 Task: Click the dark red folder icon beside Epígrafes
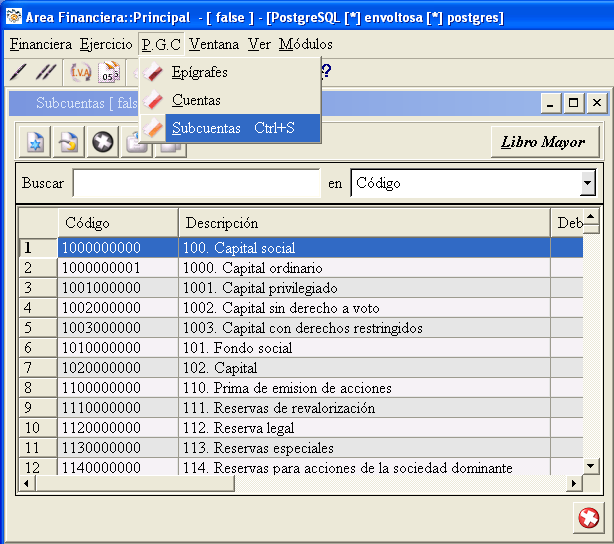pos(152,72)
